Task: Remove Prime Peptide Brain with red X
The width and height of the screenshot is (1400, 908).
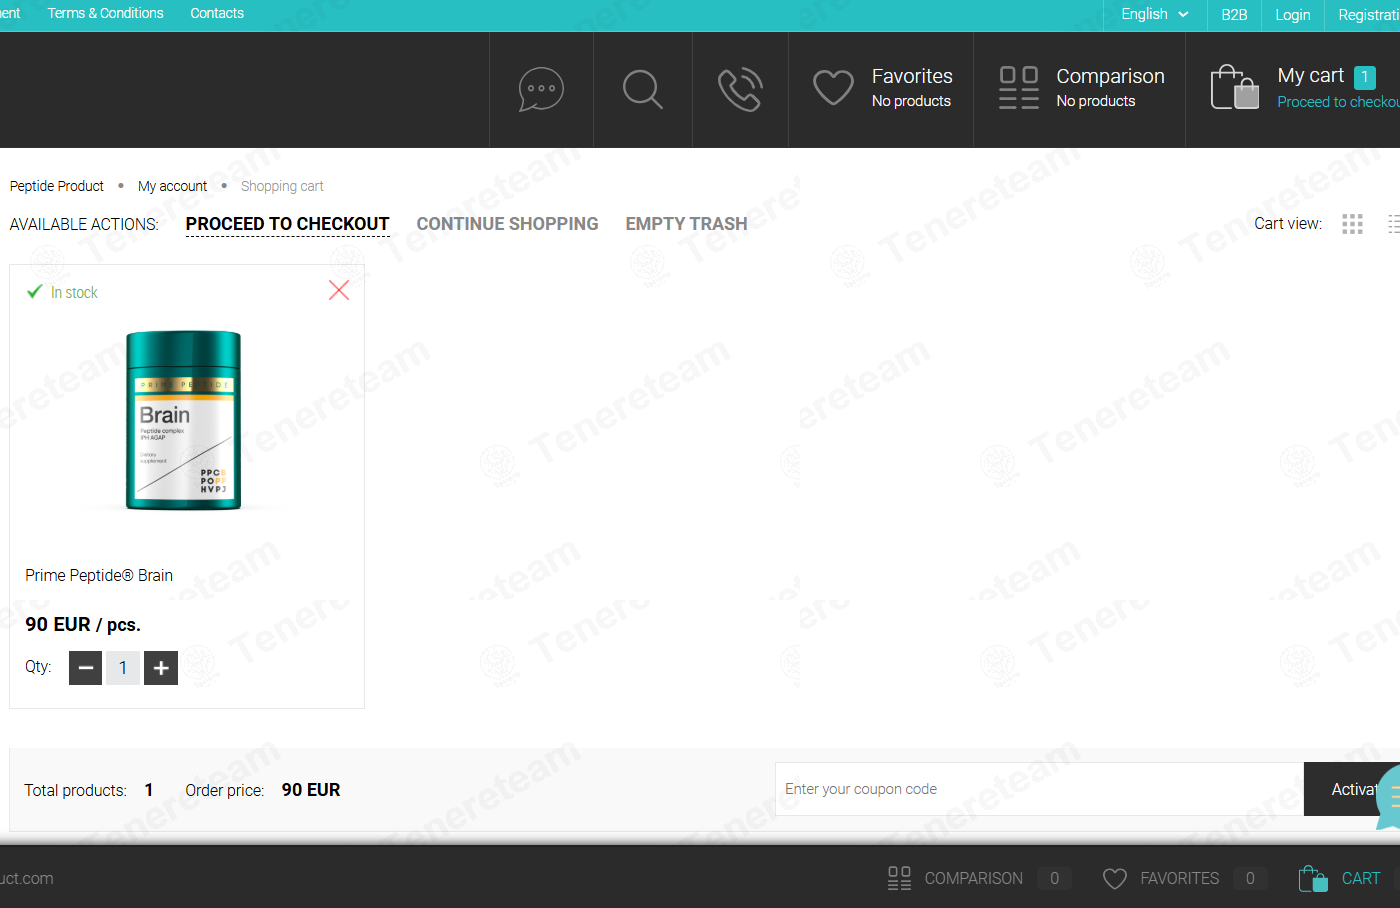Action: pyautogui.click(x=339, y=290)
